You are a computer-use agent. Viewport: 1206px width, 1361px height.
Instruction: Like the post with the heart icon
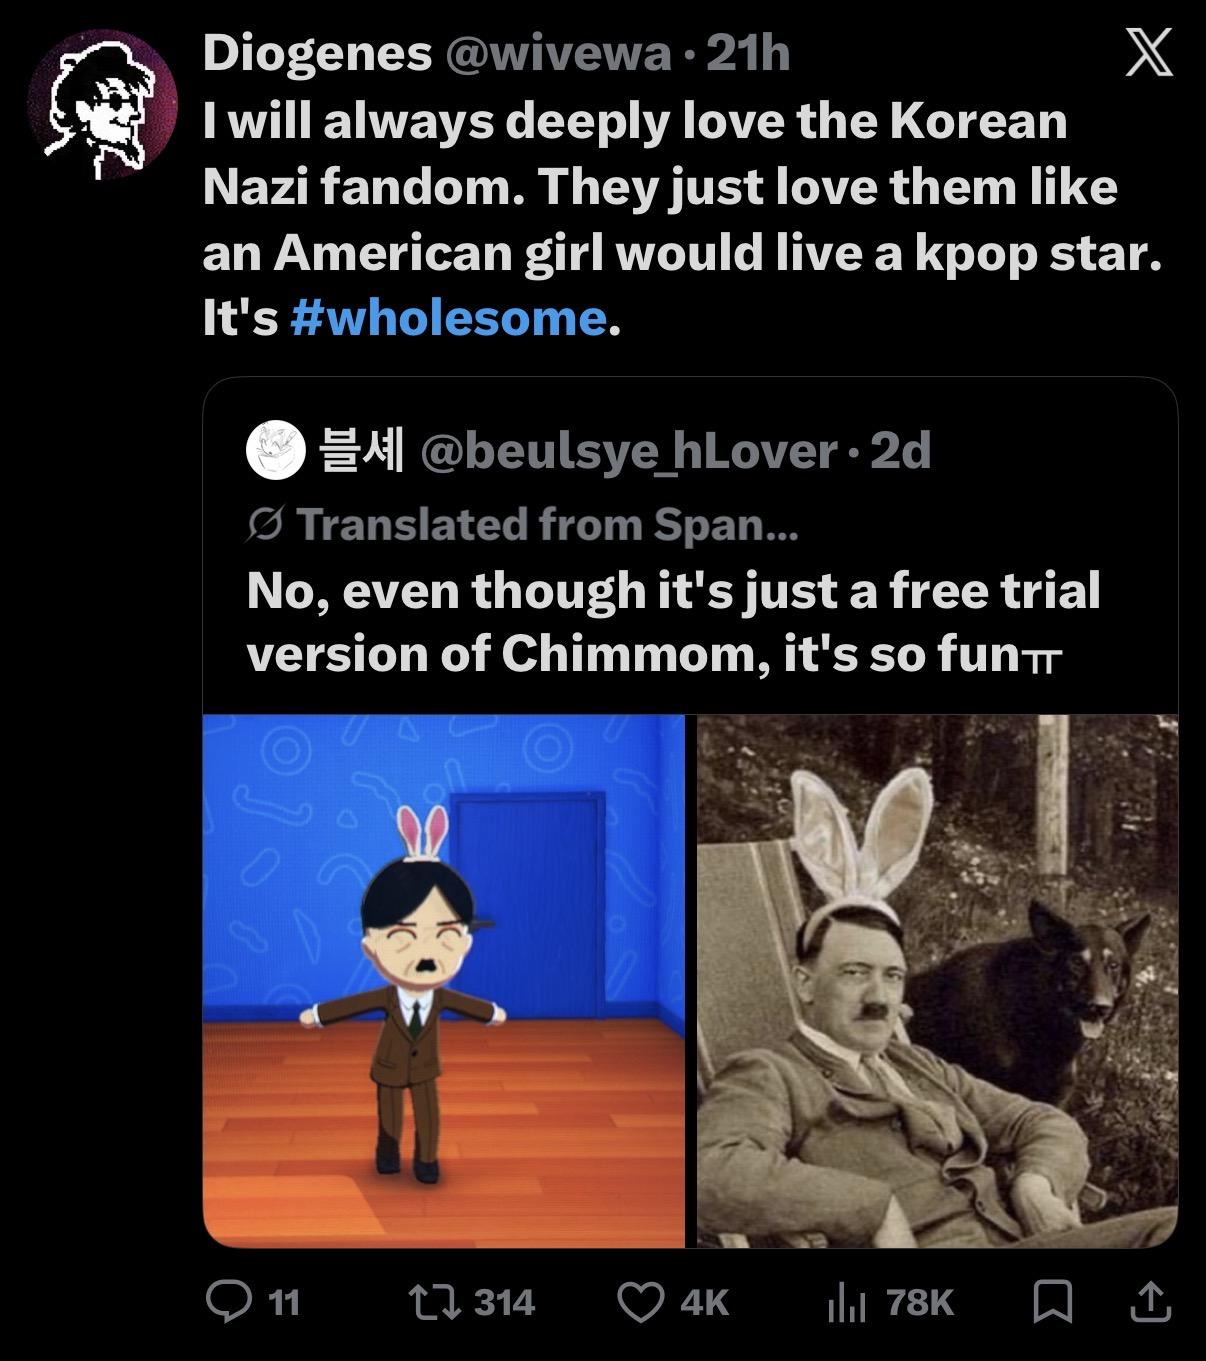[x=641, y=1301]
